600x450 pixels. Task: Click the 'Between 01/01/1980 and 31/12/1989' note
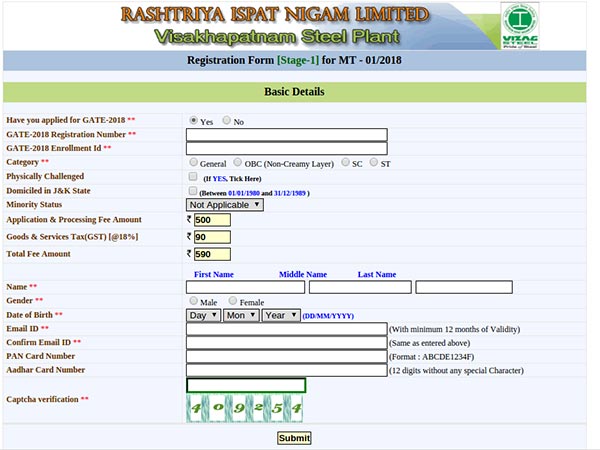pyautogui.click(x=254, y=193)
